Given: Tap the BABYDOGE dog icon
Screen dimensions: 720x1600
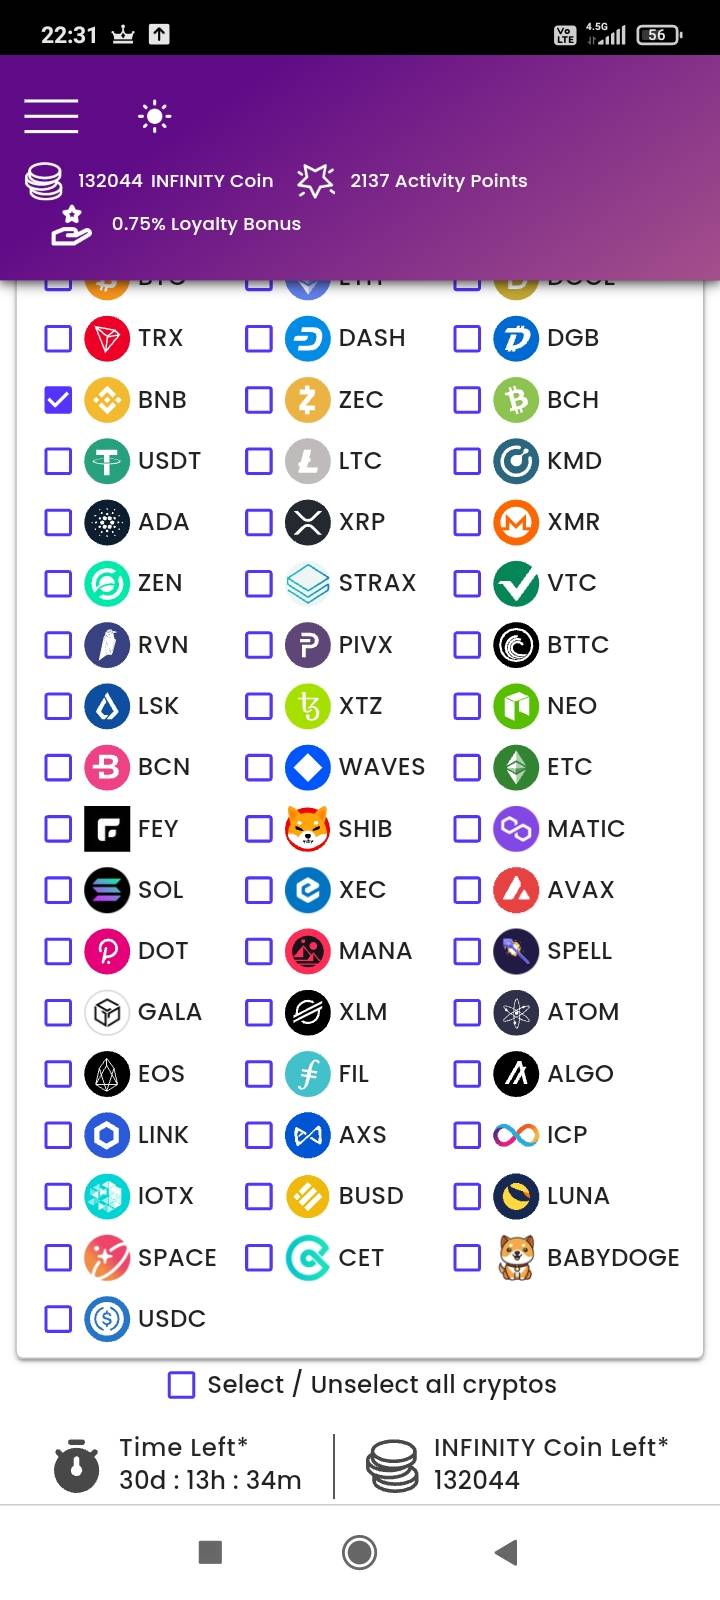Looking at the screenshot, I should (x=516, y=1257).
